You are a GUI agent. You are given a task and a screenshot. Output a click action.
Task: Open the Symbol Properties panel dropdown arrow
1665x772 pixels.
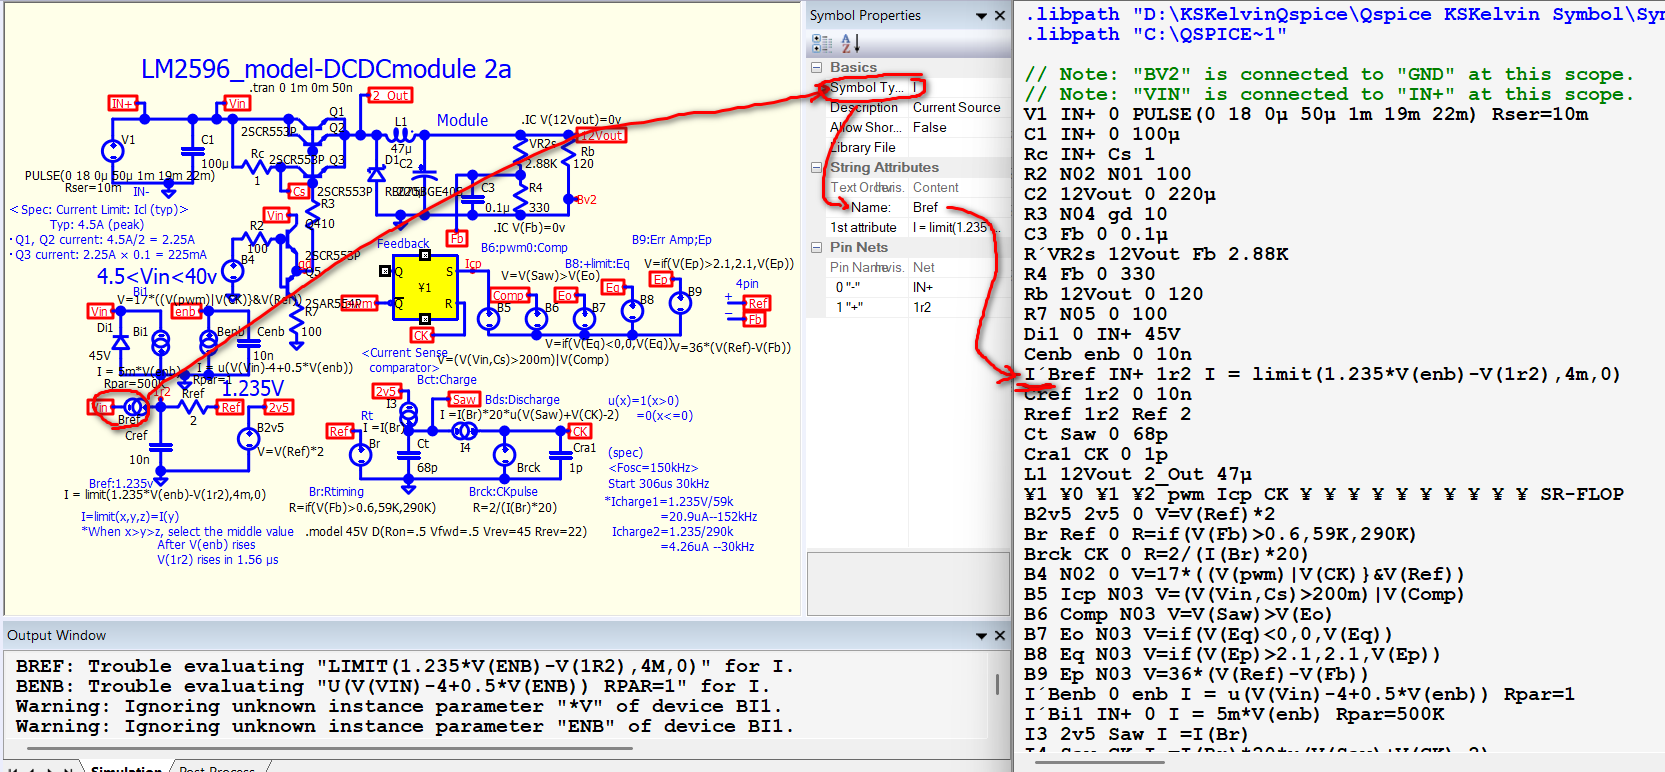click(981, 16)
